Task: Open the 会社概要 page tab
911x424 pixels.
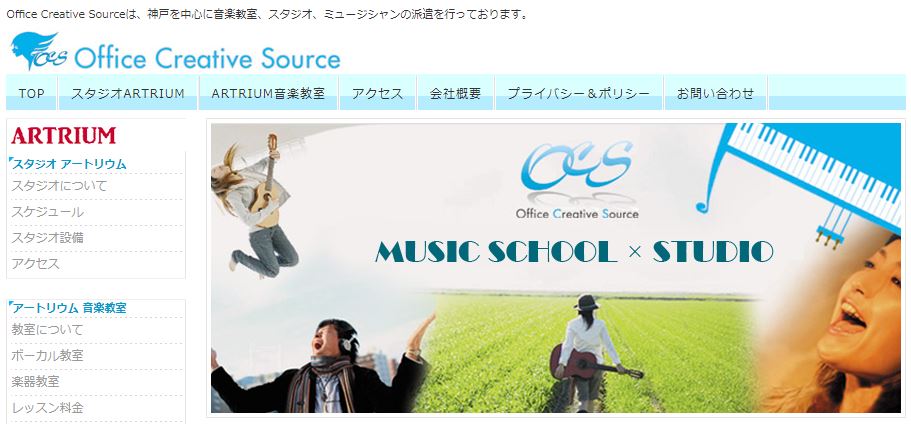Action: 456,93
